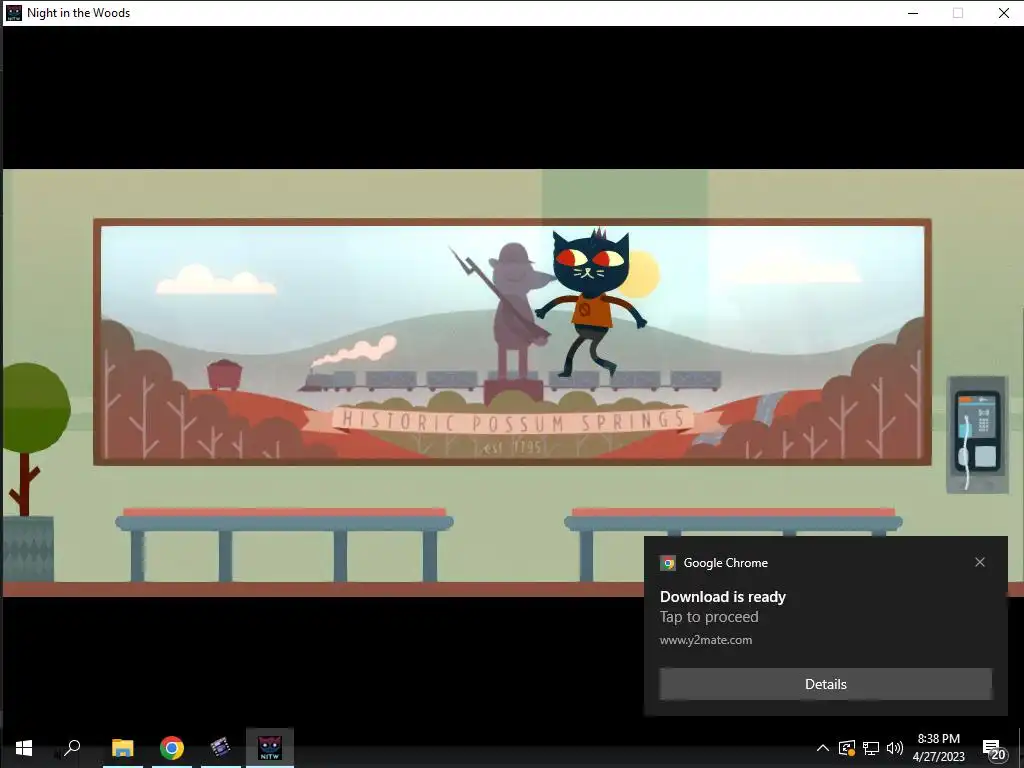Click the Chrome logo in notification header

(667, 563)
